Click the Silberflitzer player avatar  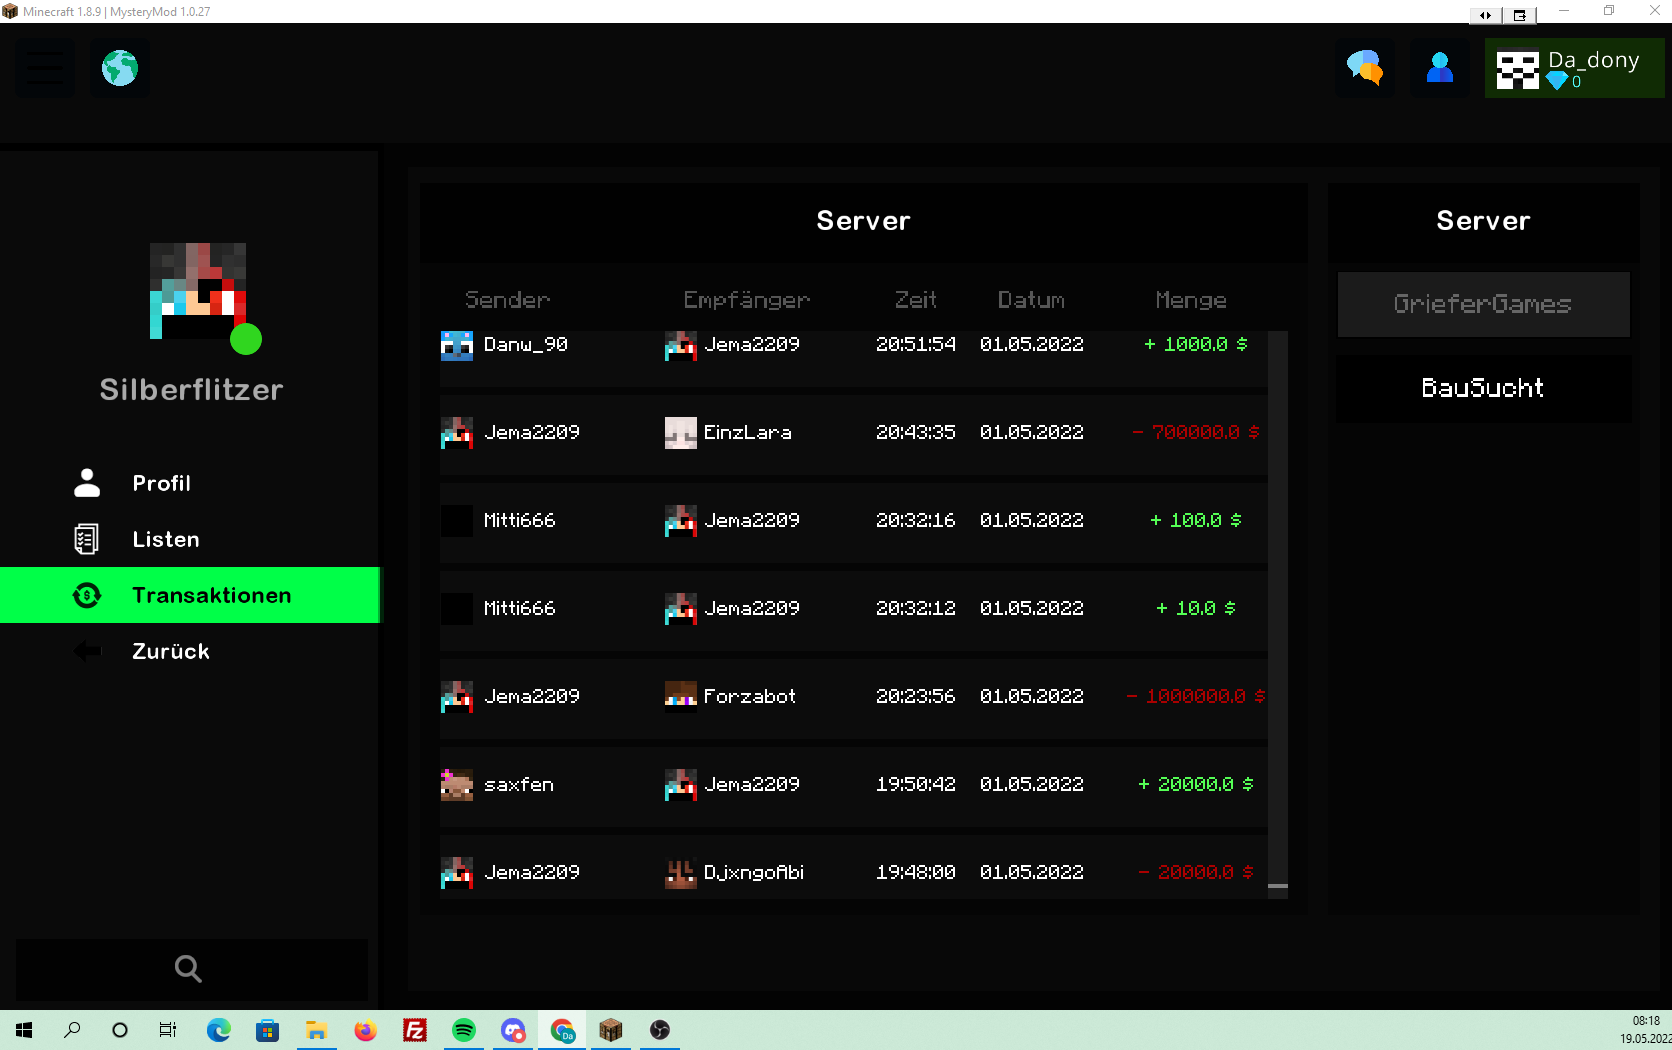198,291
